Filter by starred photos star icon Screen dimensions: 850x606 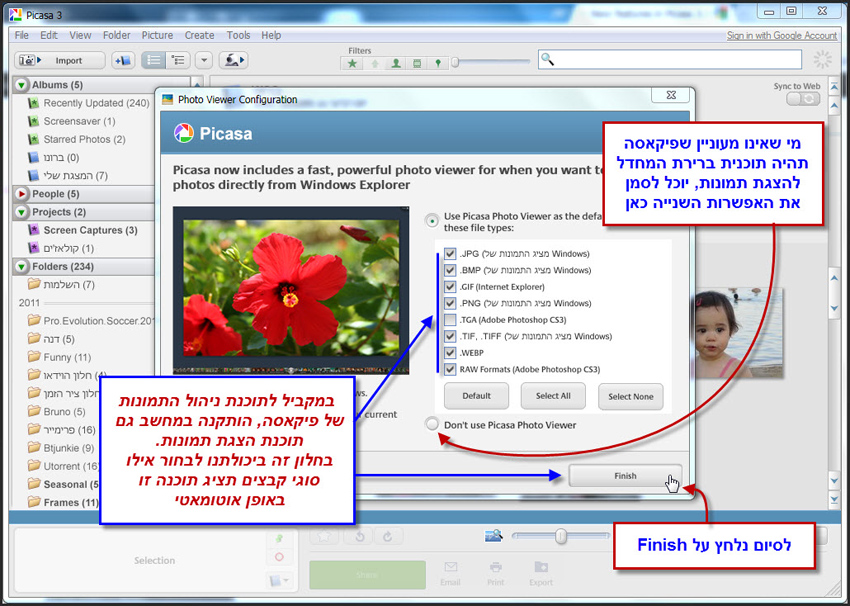[352, 63]
